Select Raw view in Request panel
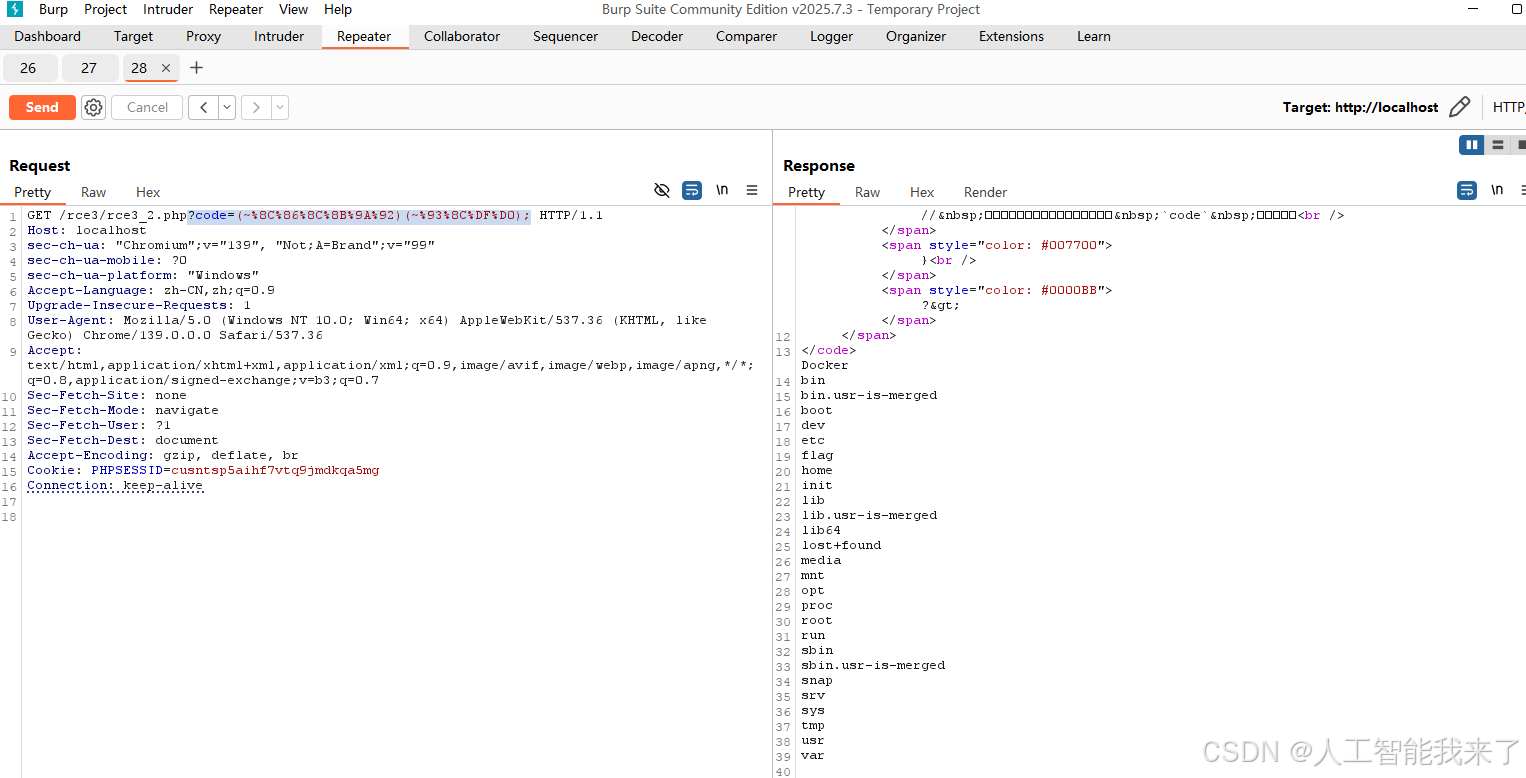Image resolution: width=1526 pixels, height=778 pixels. click(x=93, y=192)
